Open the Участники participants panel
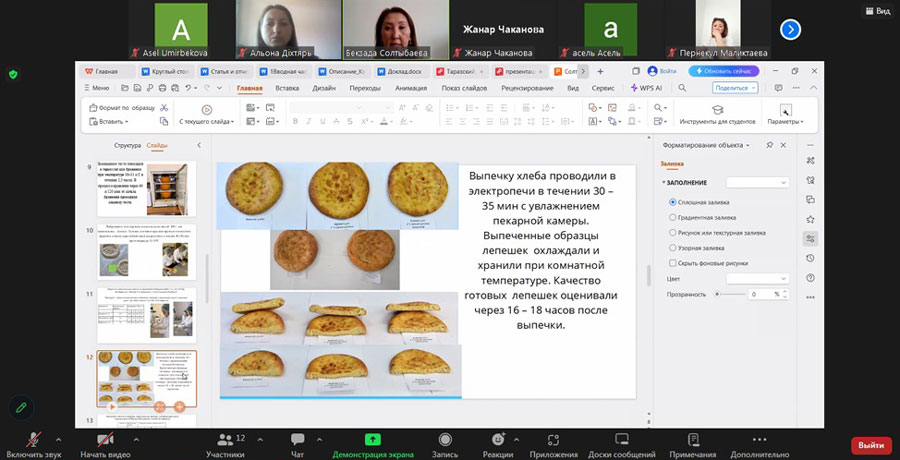 tap(225, 439)
